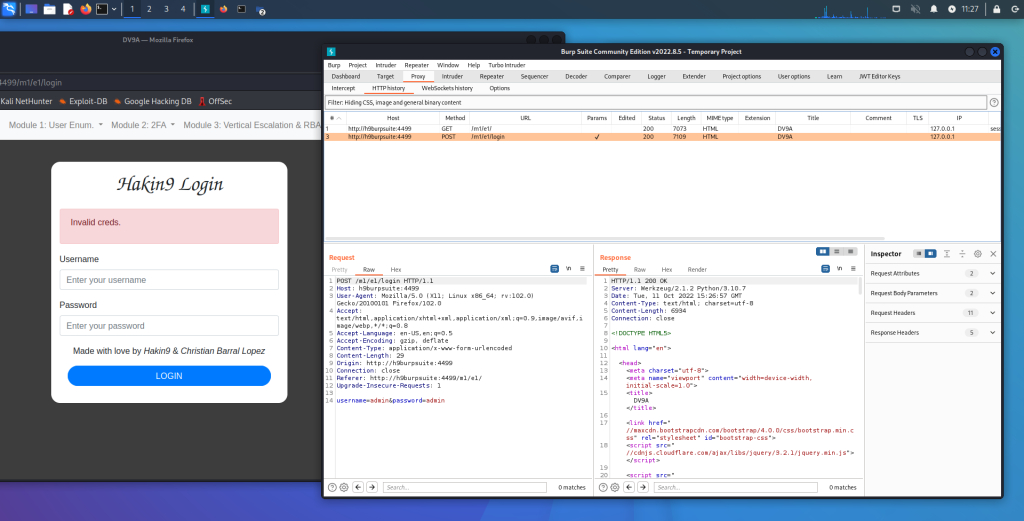Open the top-level Repeater tab
Viewport: 1024px width, 521px height.
(x=492, y=76)
